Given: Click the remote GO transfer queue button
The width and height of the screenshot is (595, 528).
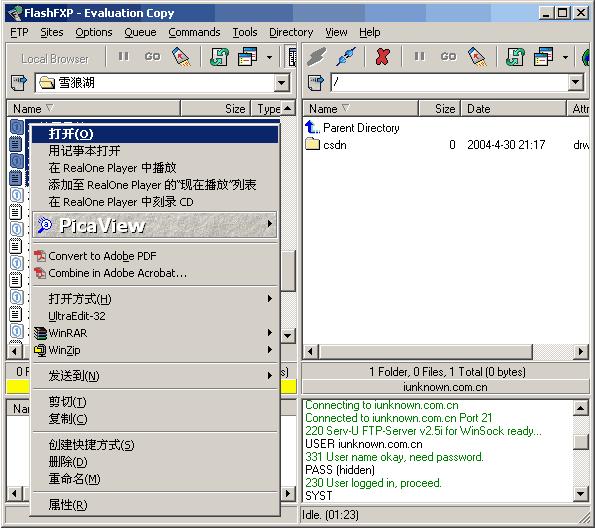Looking at the screenshot, I should pyautogui.click(x=448, y=57).
